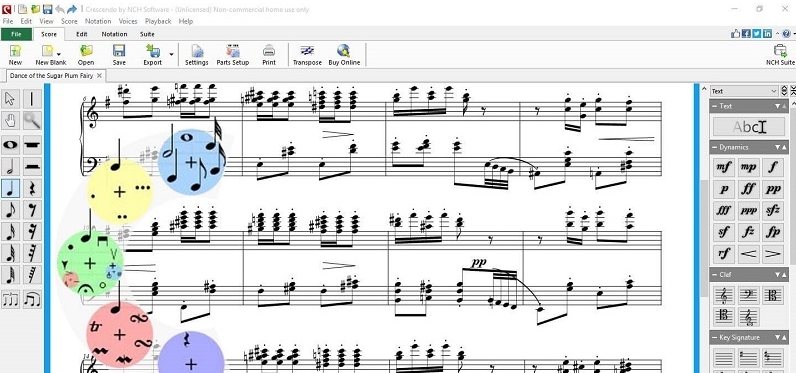The width and height of the screenshot is (796, 373).
Task: Insert piano (p) dynamic
Action: (723, 189)
